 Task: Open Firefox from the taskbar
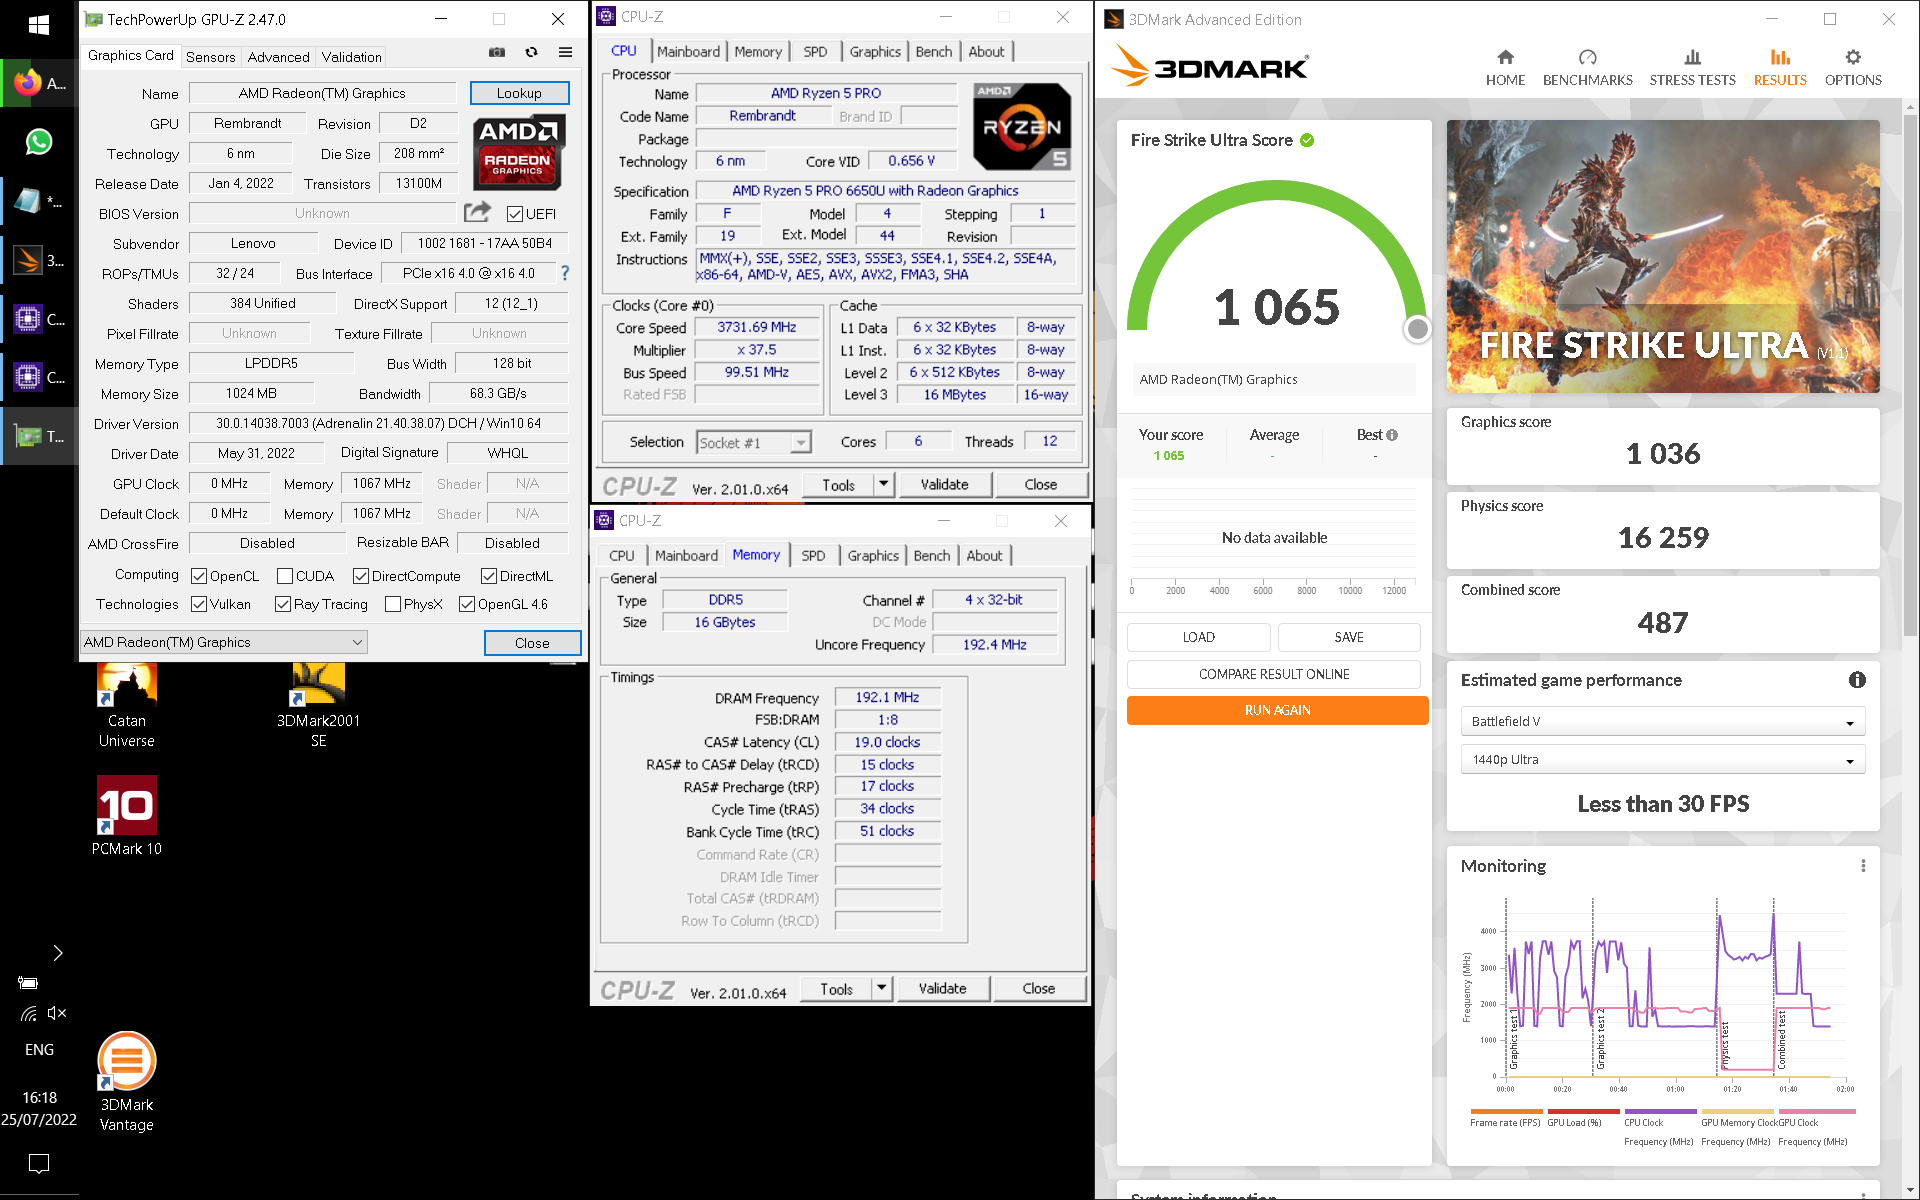click(x=39, y=83)
